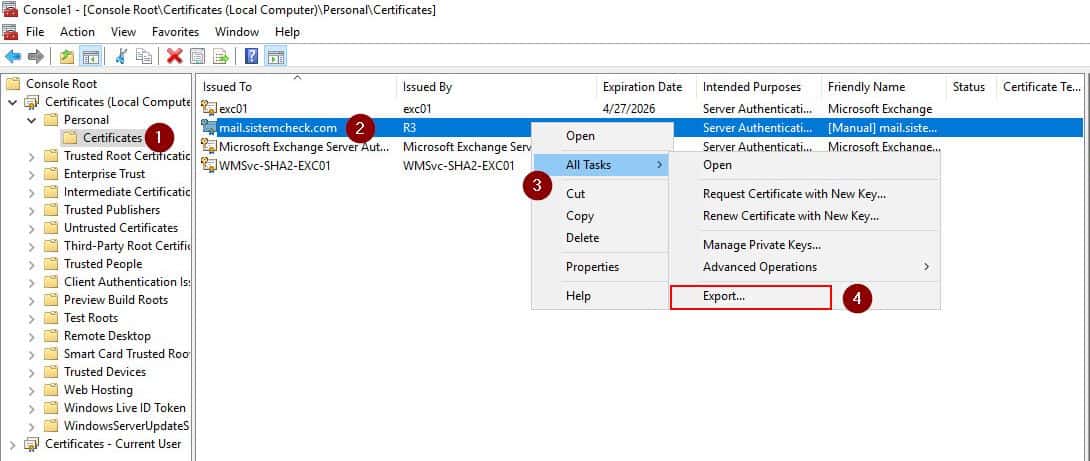Click the Cut scissors toolbar icon

point(121,56)
